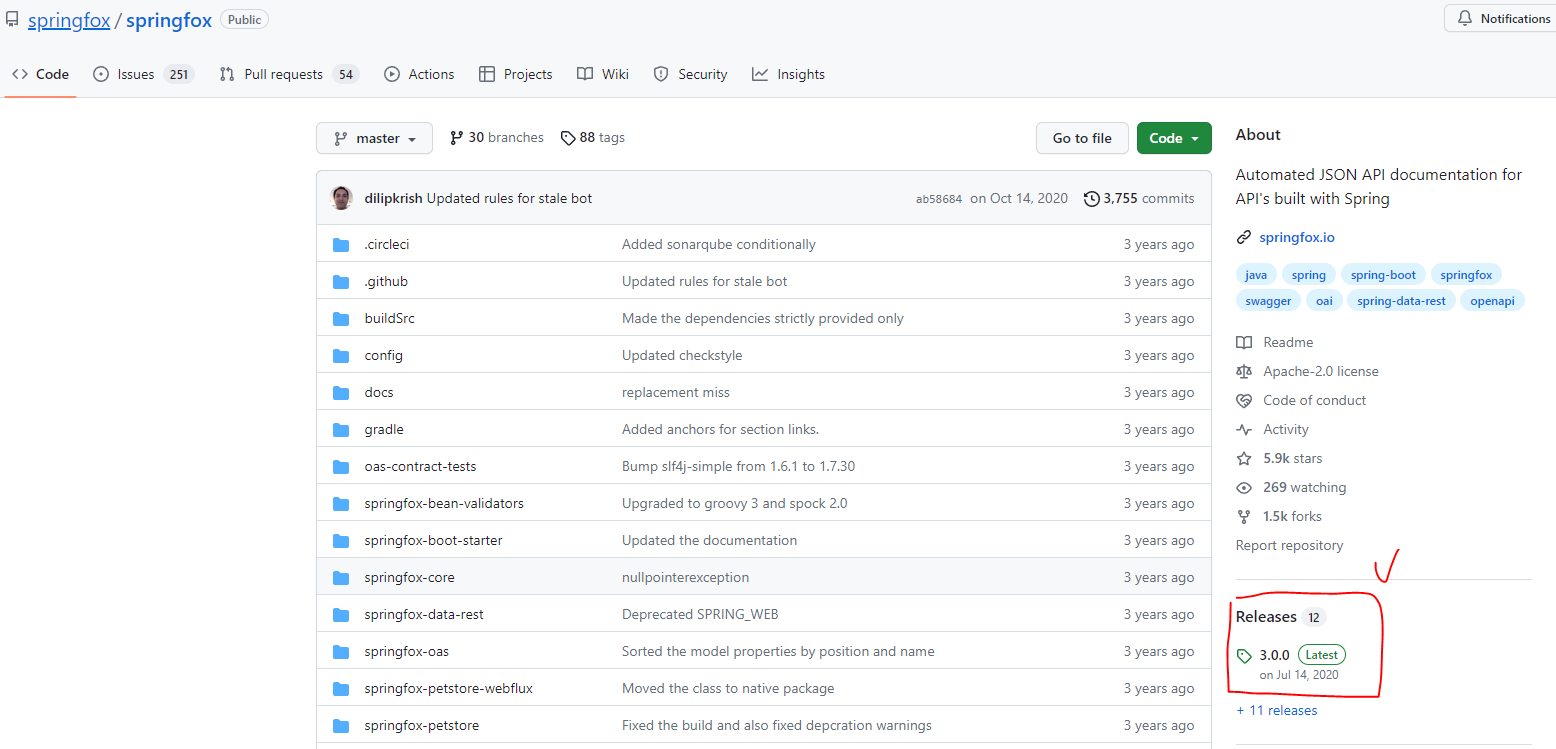The width and height of the screenshot is (1556, 749).
Task: Click the springfox-boot-starter folder icon
Action: (341, 541)
